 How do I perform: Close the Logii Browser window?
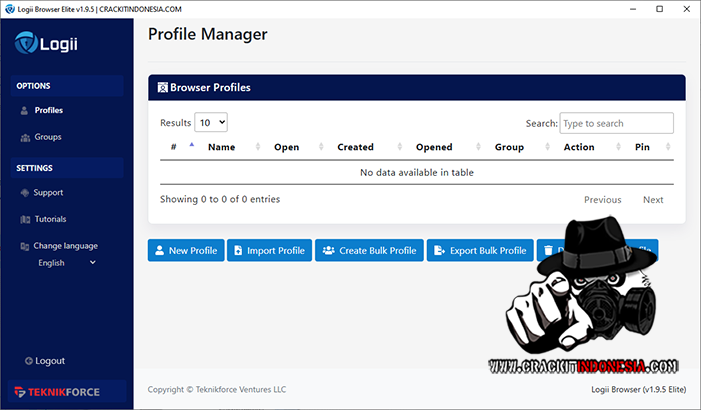tap(687, 9)
